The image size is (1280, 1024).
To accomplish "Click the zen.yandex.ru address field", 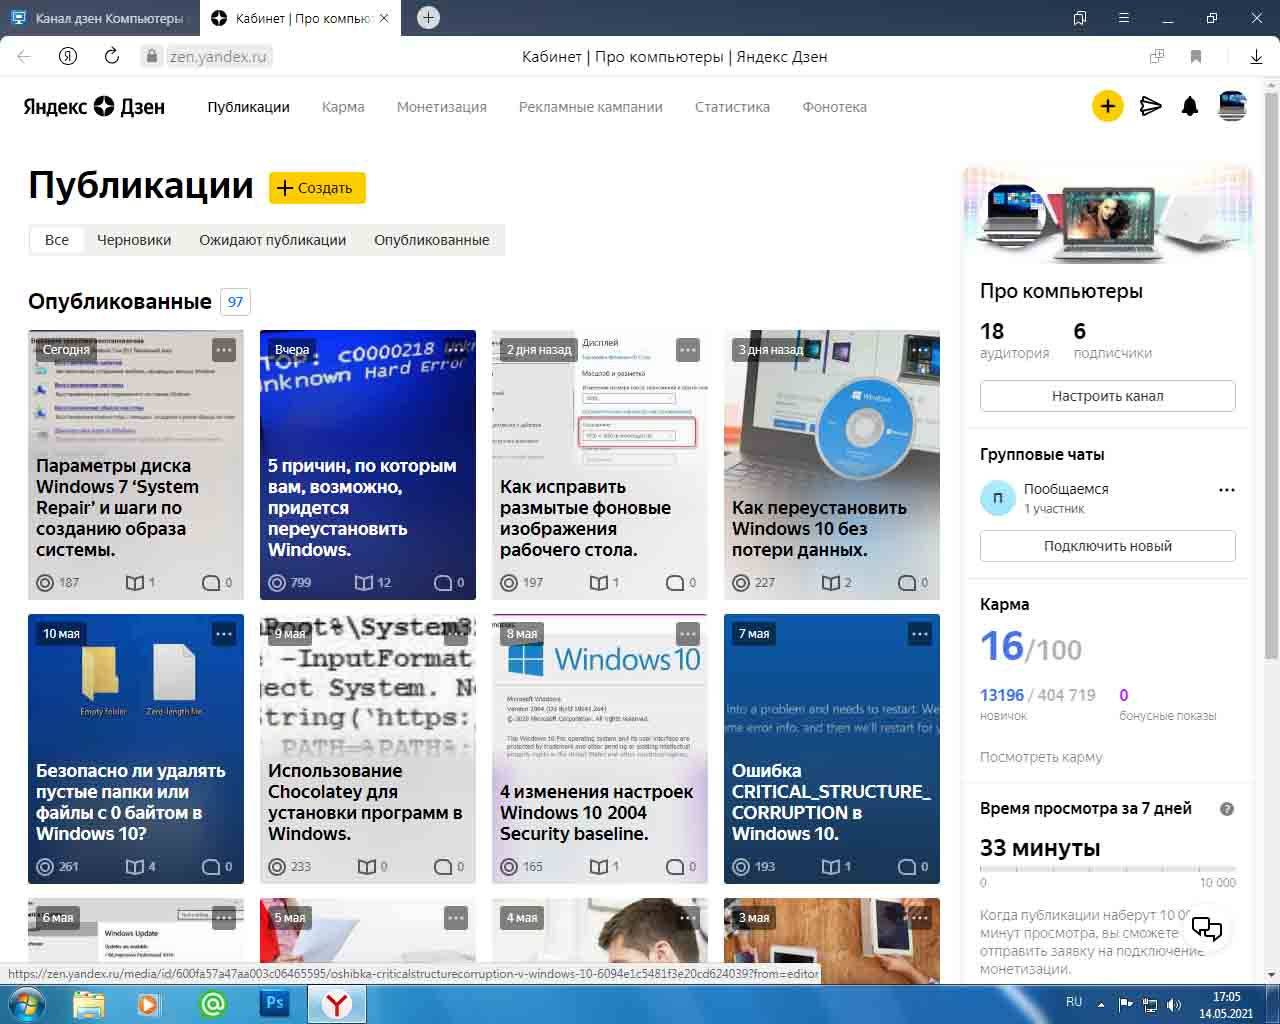I will [218, 57].
